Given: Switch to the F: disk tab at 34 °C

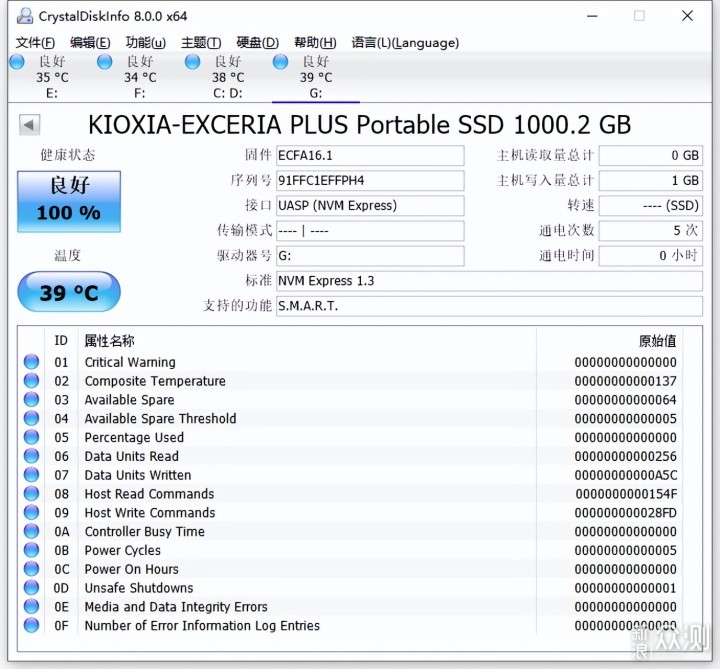Looking at the screenshot, I should tap(140, 77).
